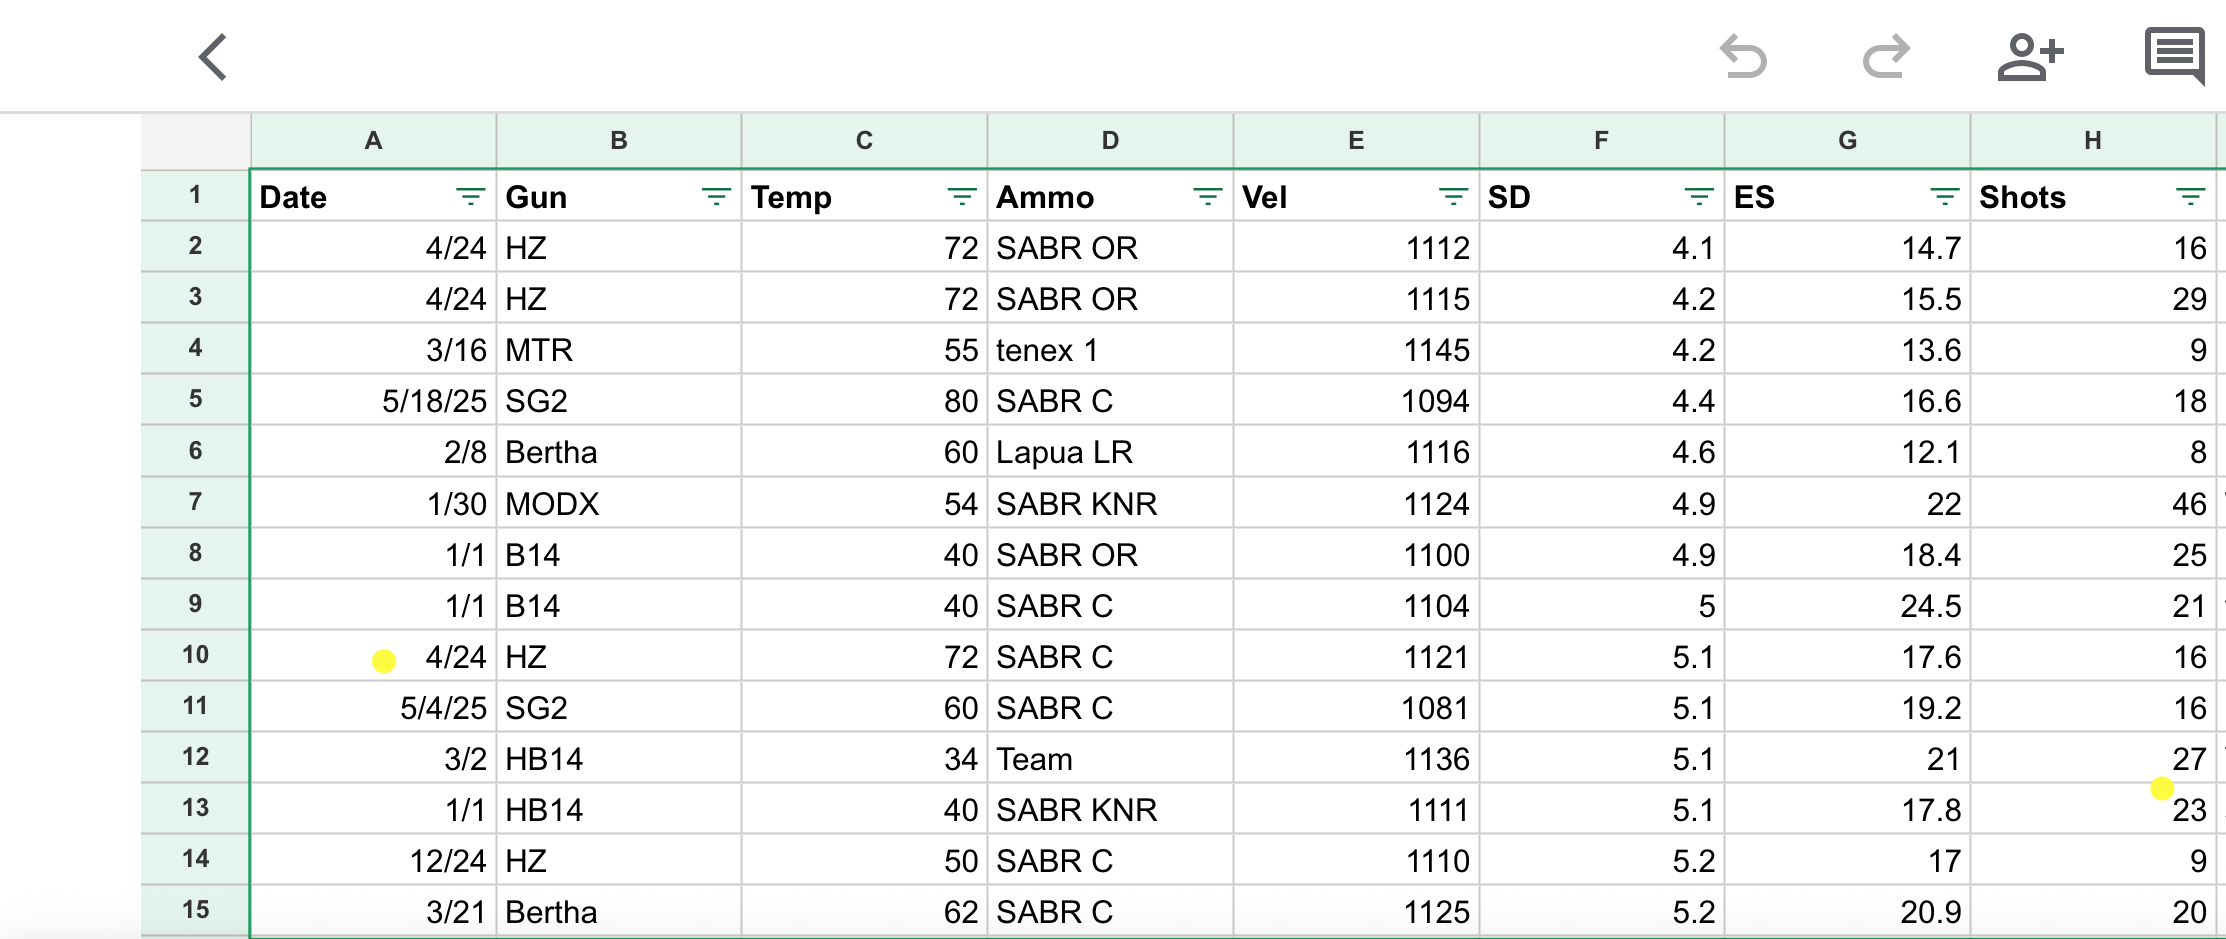The image size is (2226, 939).
Task: Select column D header
Action: point(1110,141)
